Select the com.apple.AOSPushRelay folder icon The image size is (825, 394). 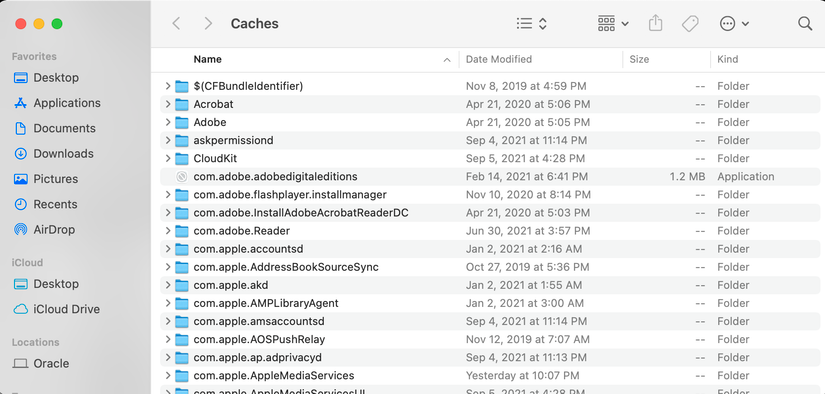182,339
